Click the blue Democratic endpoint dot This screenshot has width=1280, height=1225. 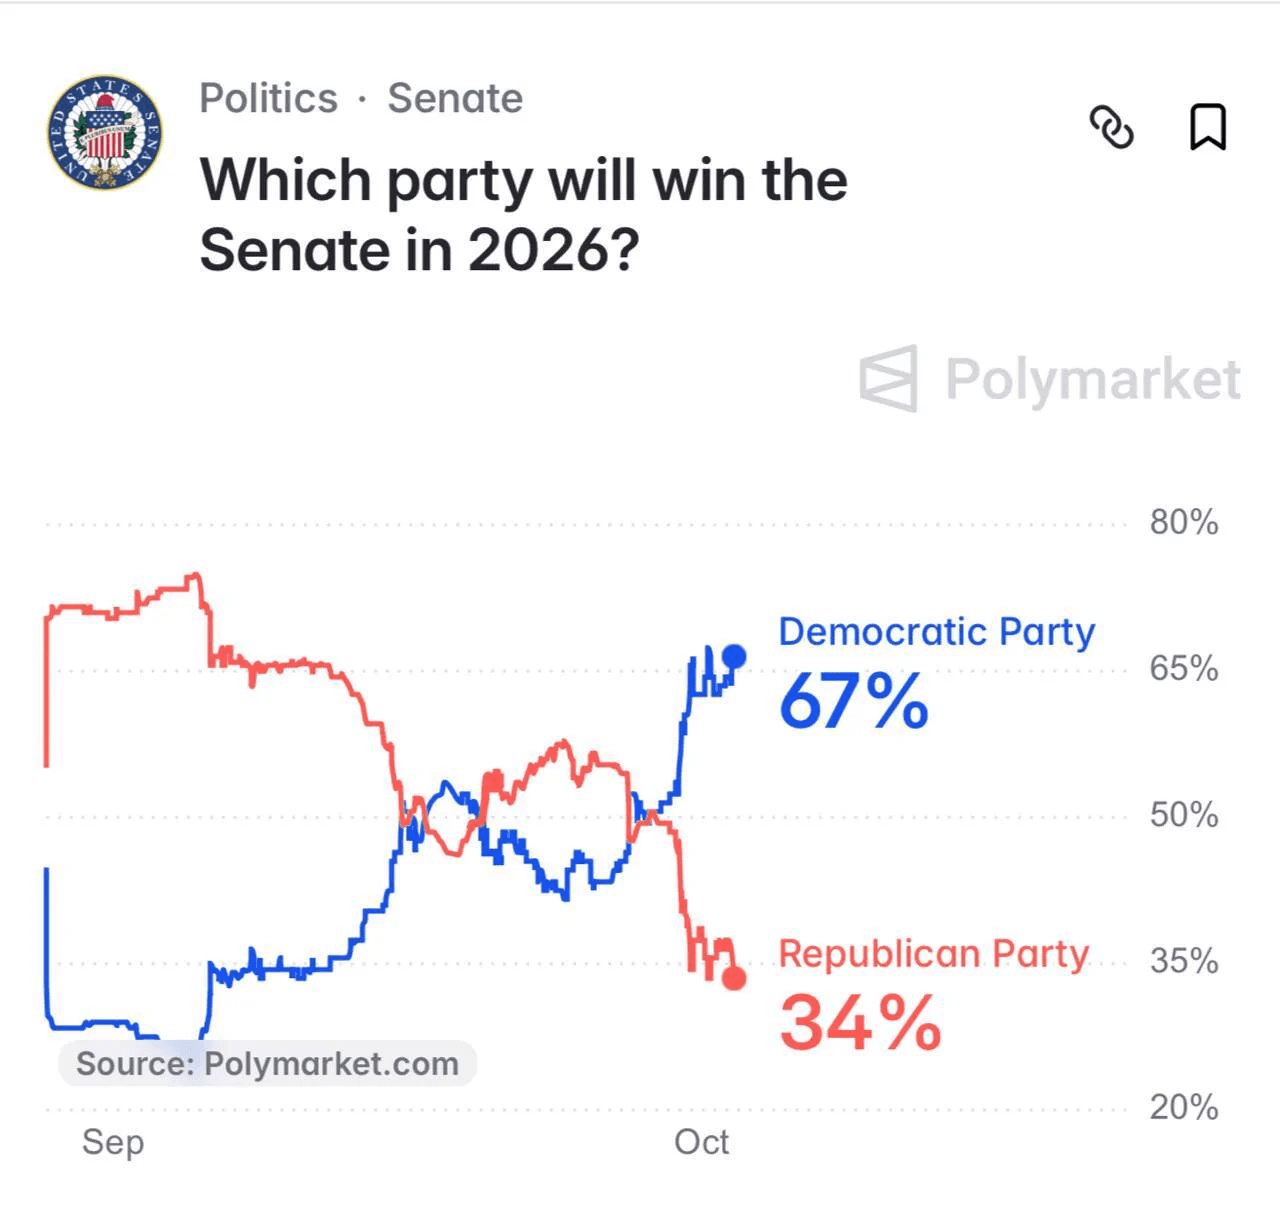pos(734,656)
